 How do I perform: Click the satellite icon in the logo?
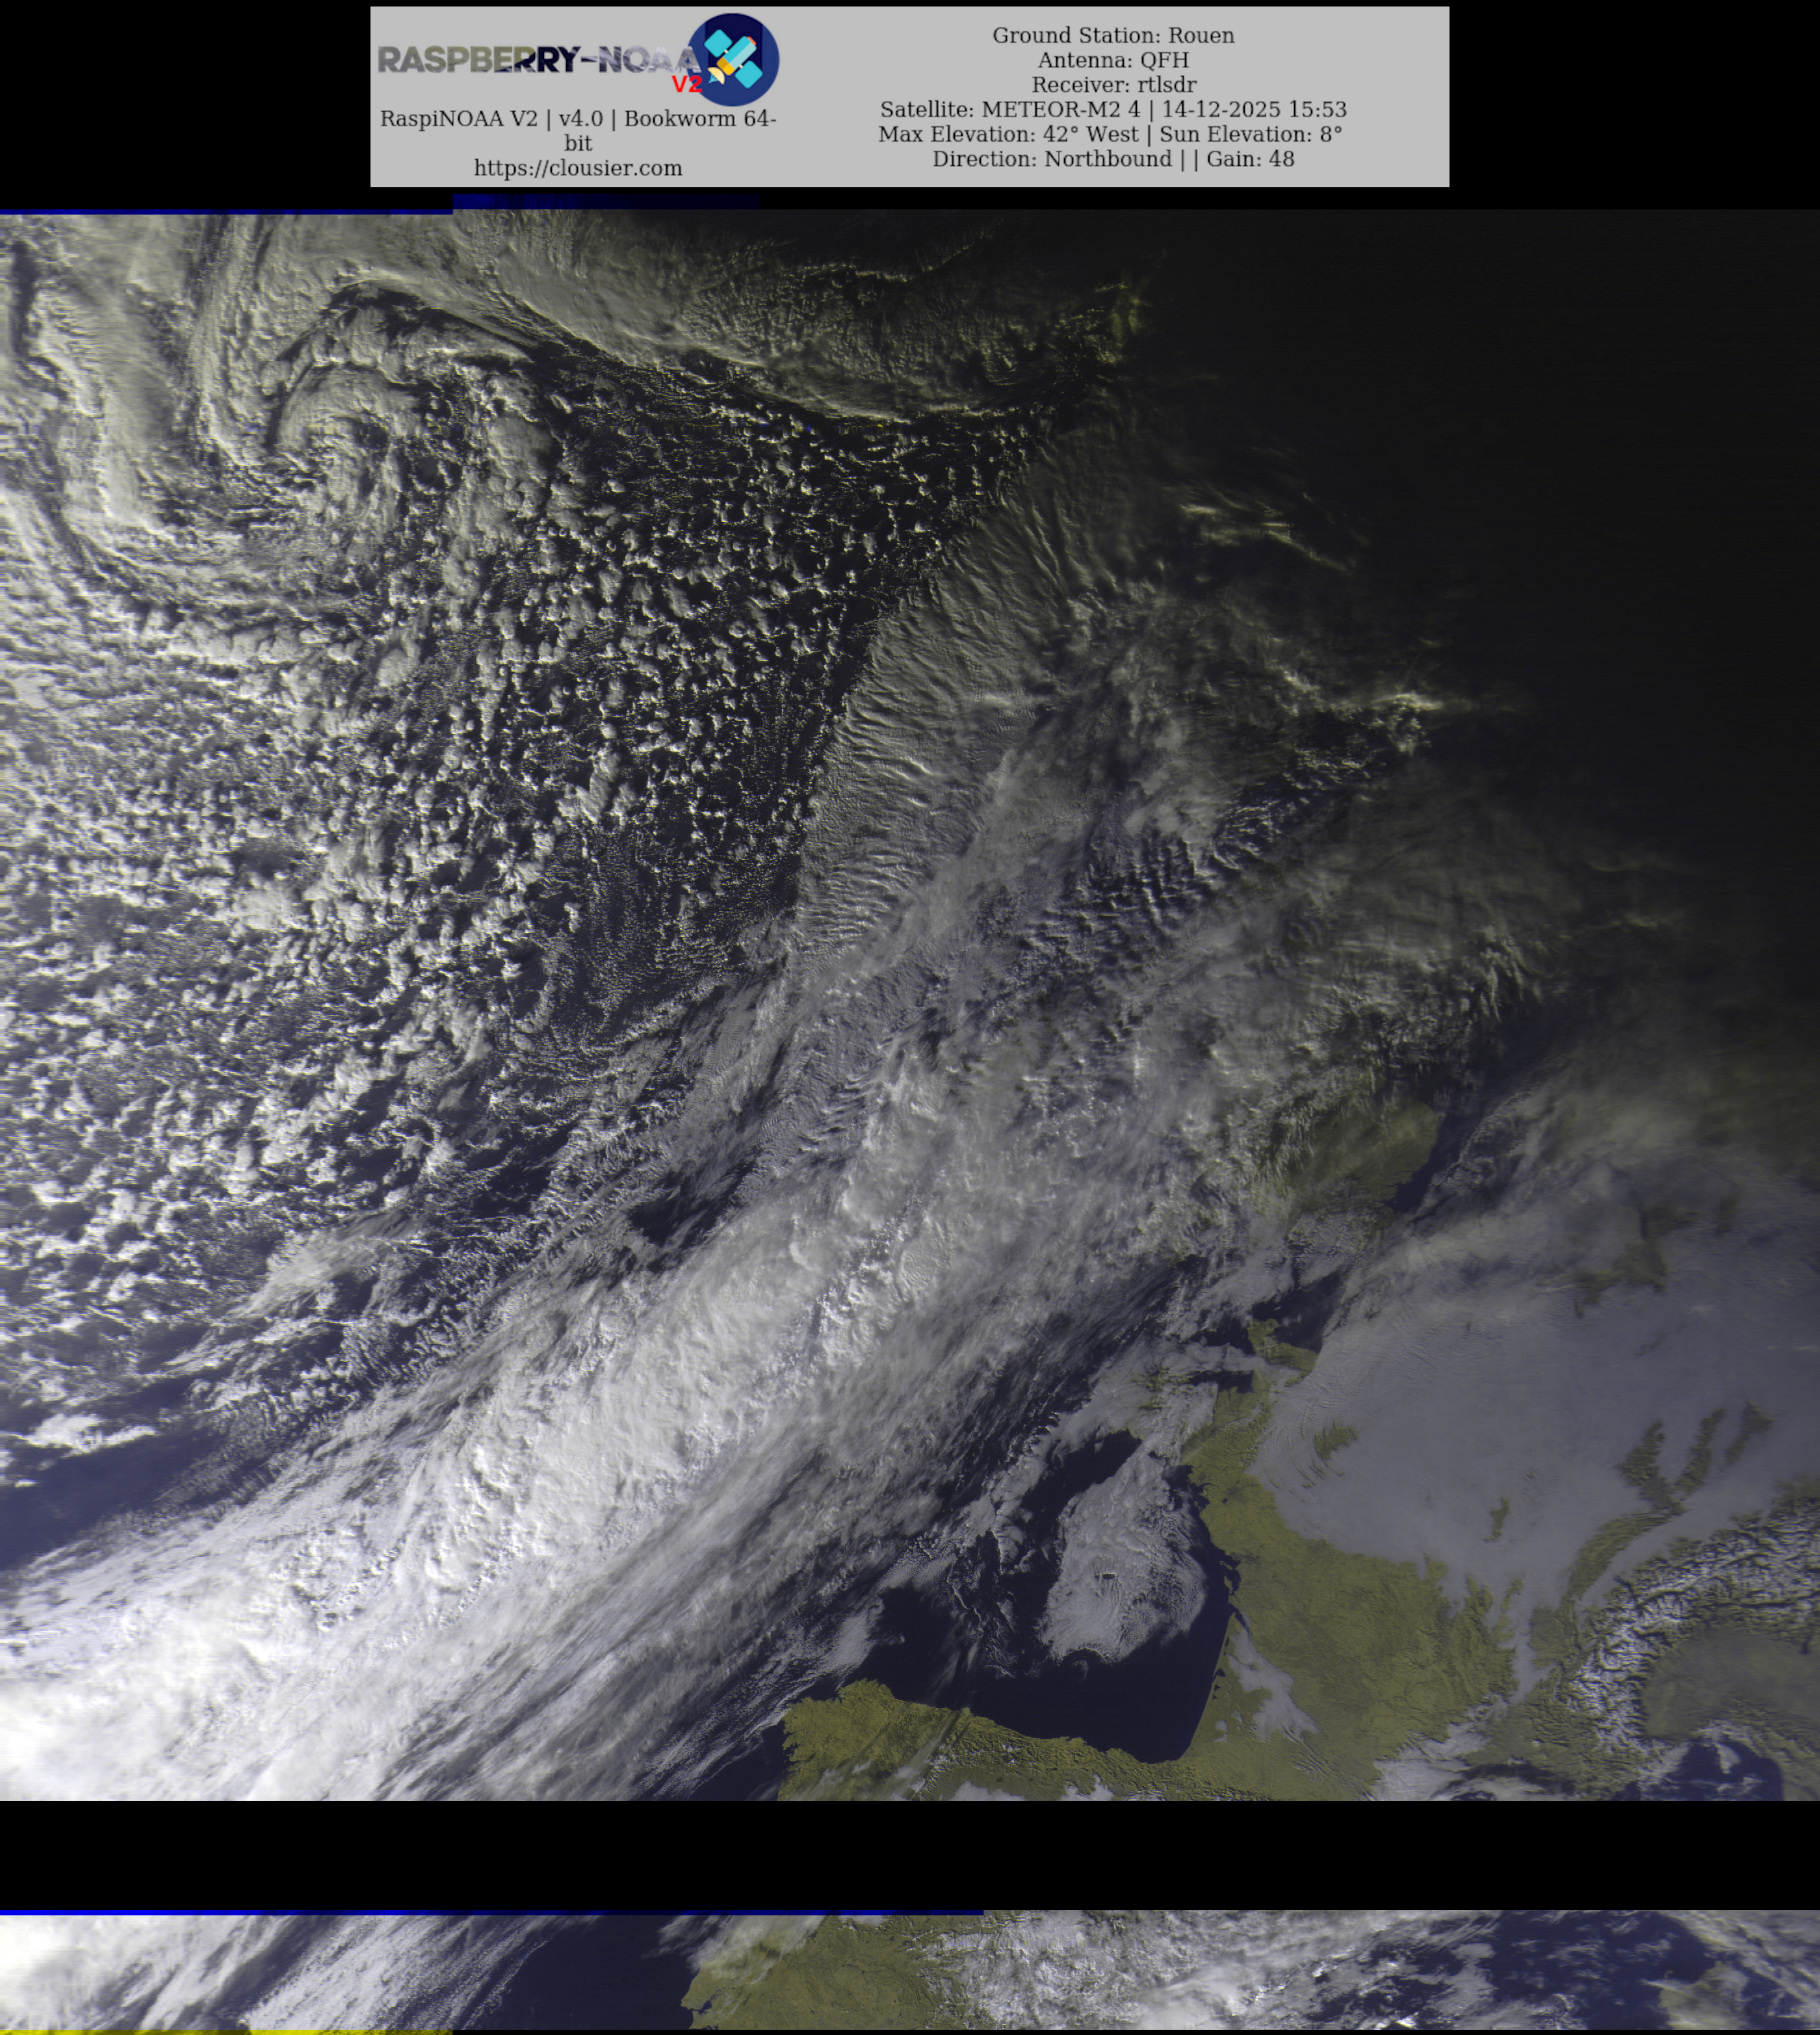(733, 59)
